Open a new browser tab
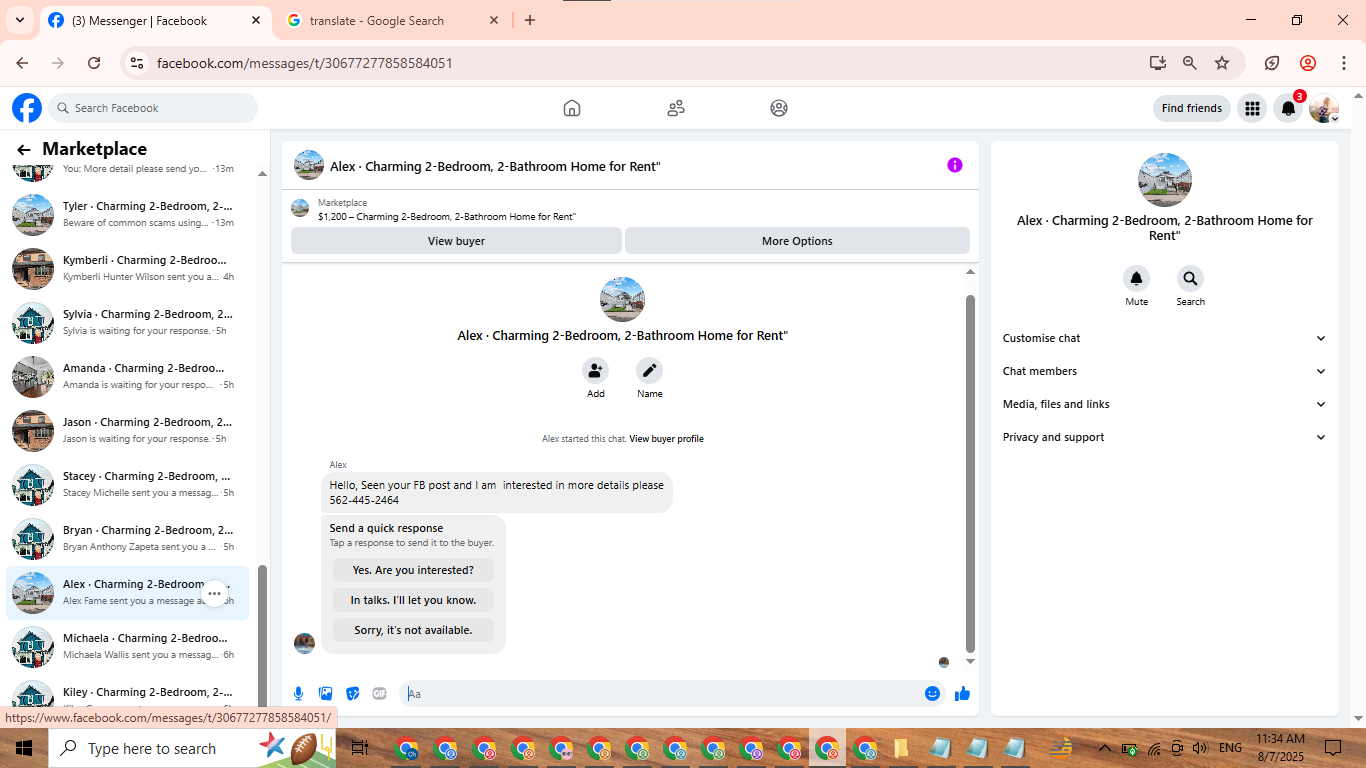The width and height of the screenshot is (1366, 768). pos(530,20)
